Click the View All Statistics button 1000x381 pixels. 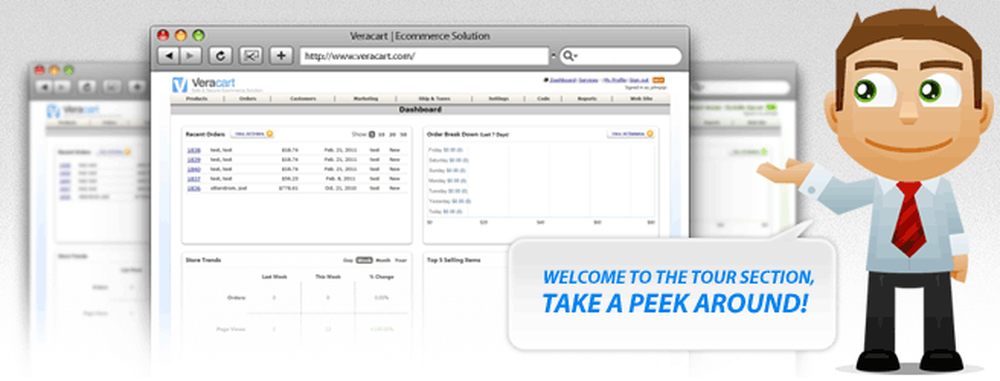(630, 134)
